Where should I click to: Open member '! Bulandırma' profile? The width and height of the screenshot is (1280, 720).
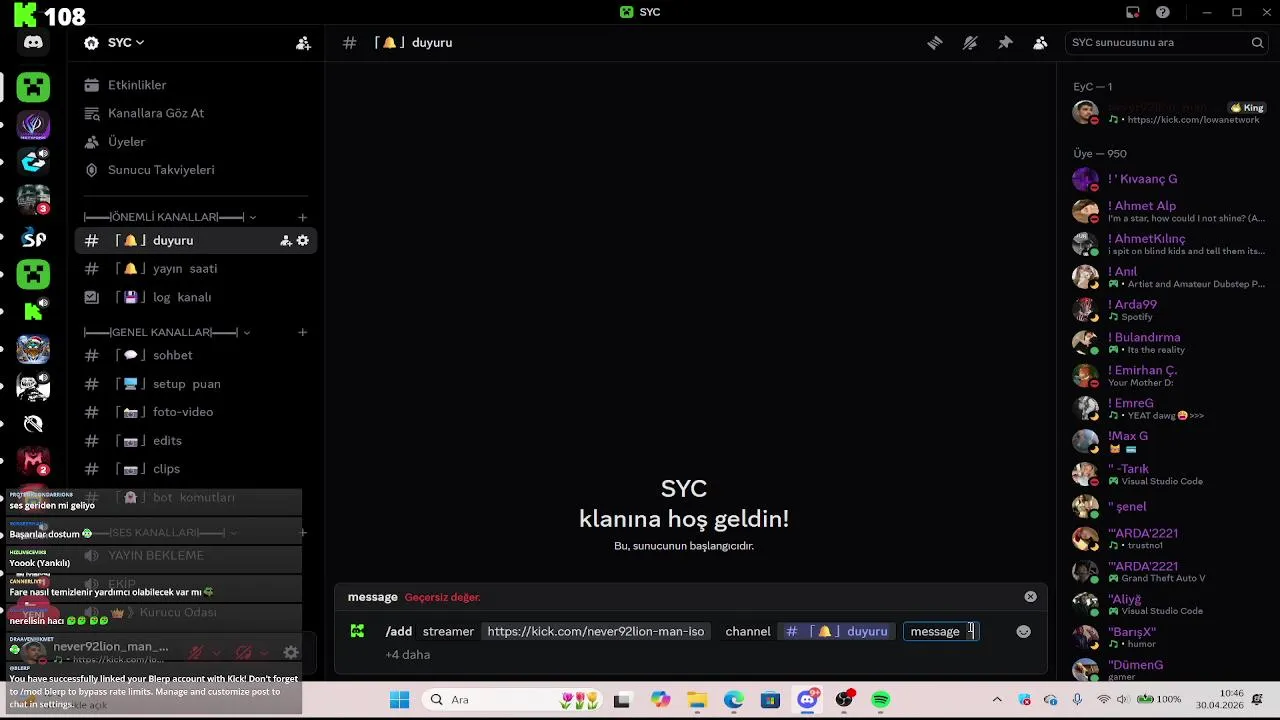[x=1168, y=343]
